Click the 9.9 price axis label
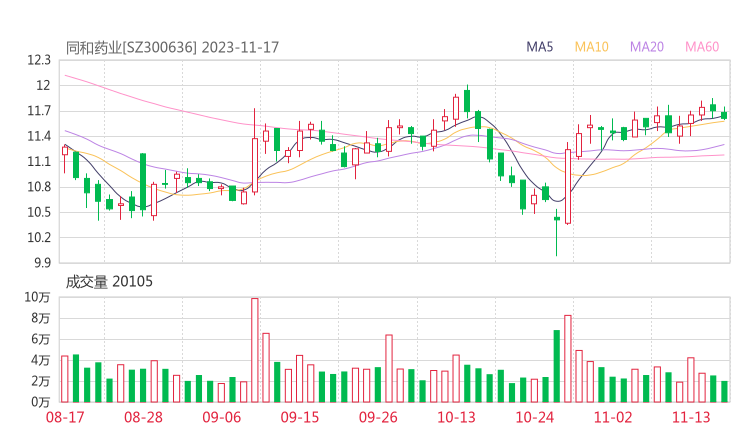The image size is (740, 440). click(42, 262)
